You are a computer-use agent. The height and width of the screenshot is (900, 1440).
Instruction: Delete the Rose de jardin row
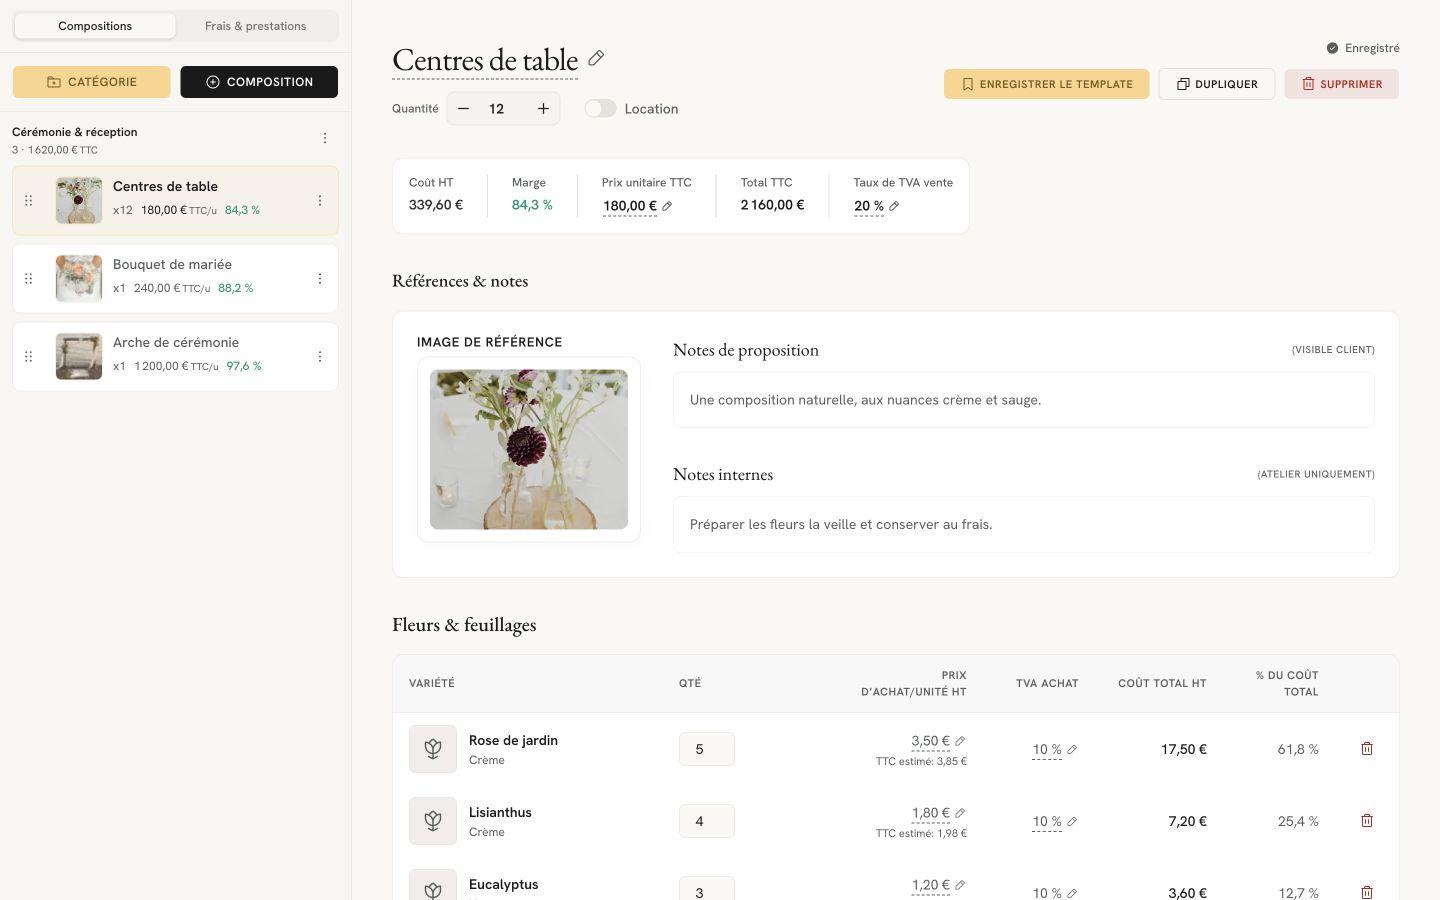1367,748
